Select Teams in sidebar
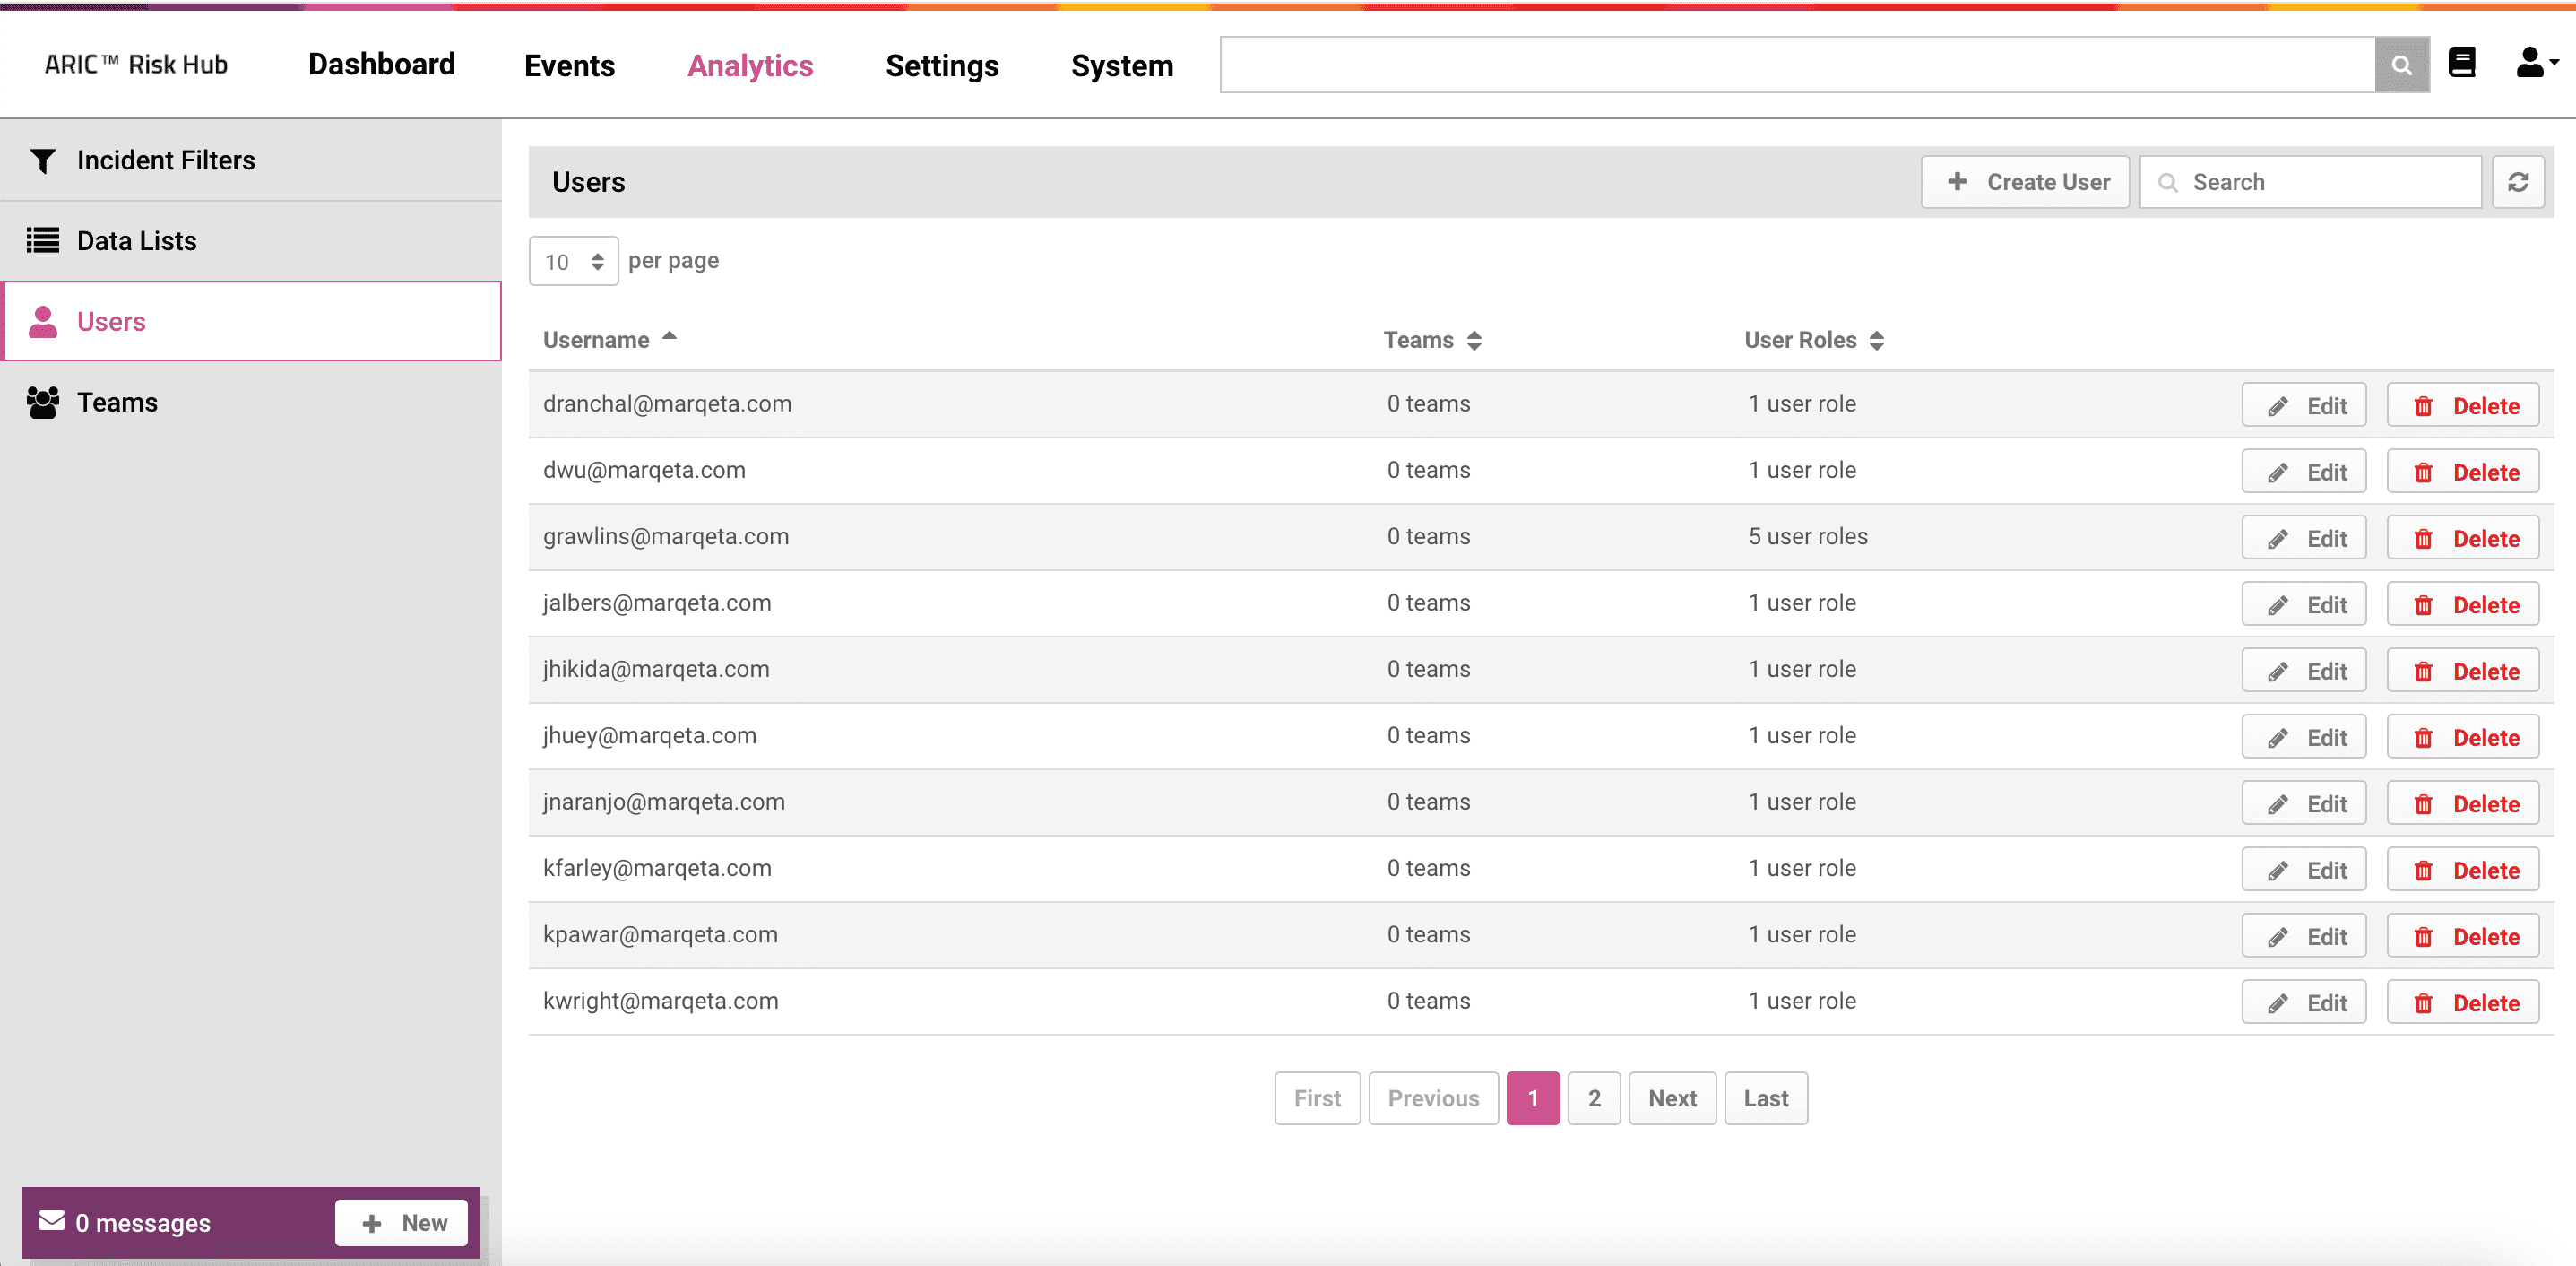Screen dimensions: 2576x1266 click(x=251, y=402)
